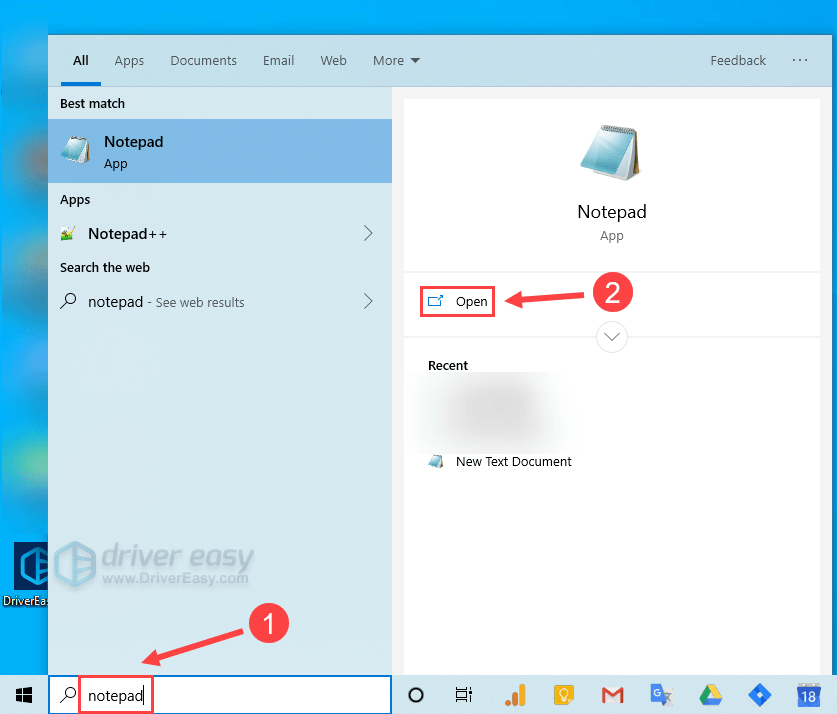Open Gmail from the taskbar
Viewport: 837px width, 714px height.
[612, 695]
